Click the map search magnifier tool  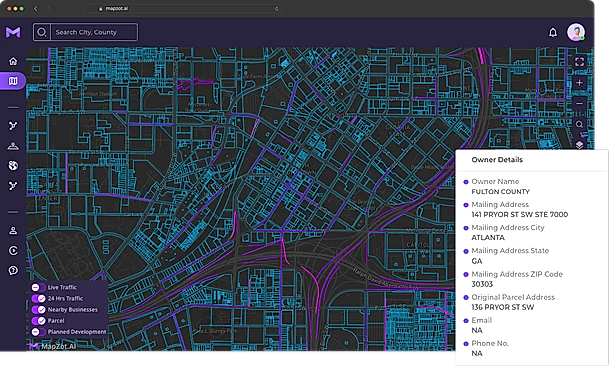click(x=579, y=124)
